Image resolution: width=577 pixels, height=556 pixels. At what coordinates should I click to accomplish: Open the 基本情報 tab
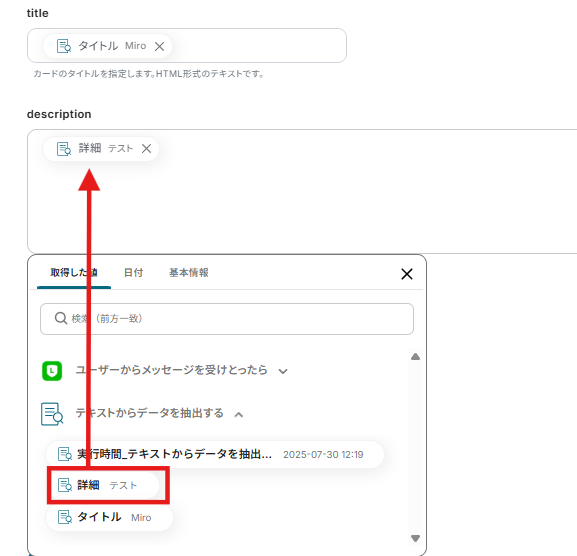click(189, 273)
